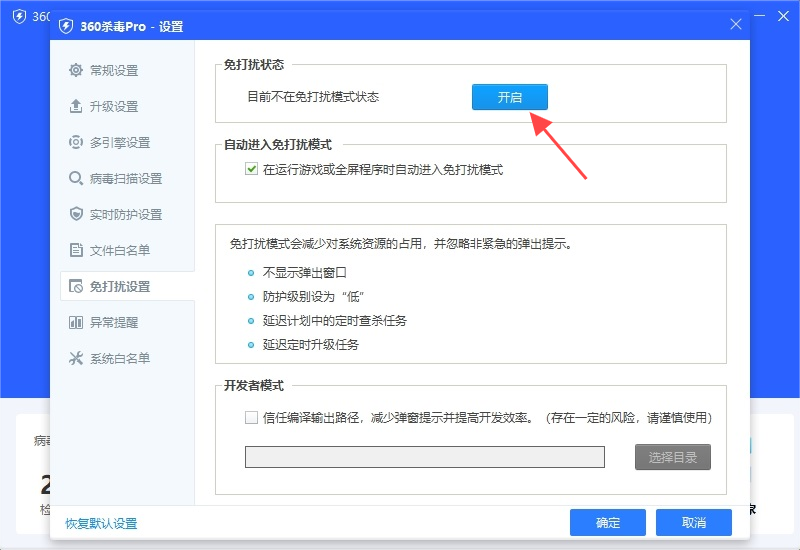
Task: Click the shield logo of main window behind
Action: coord(19,16)
